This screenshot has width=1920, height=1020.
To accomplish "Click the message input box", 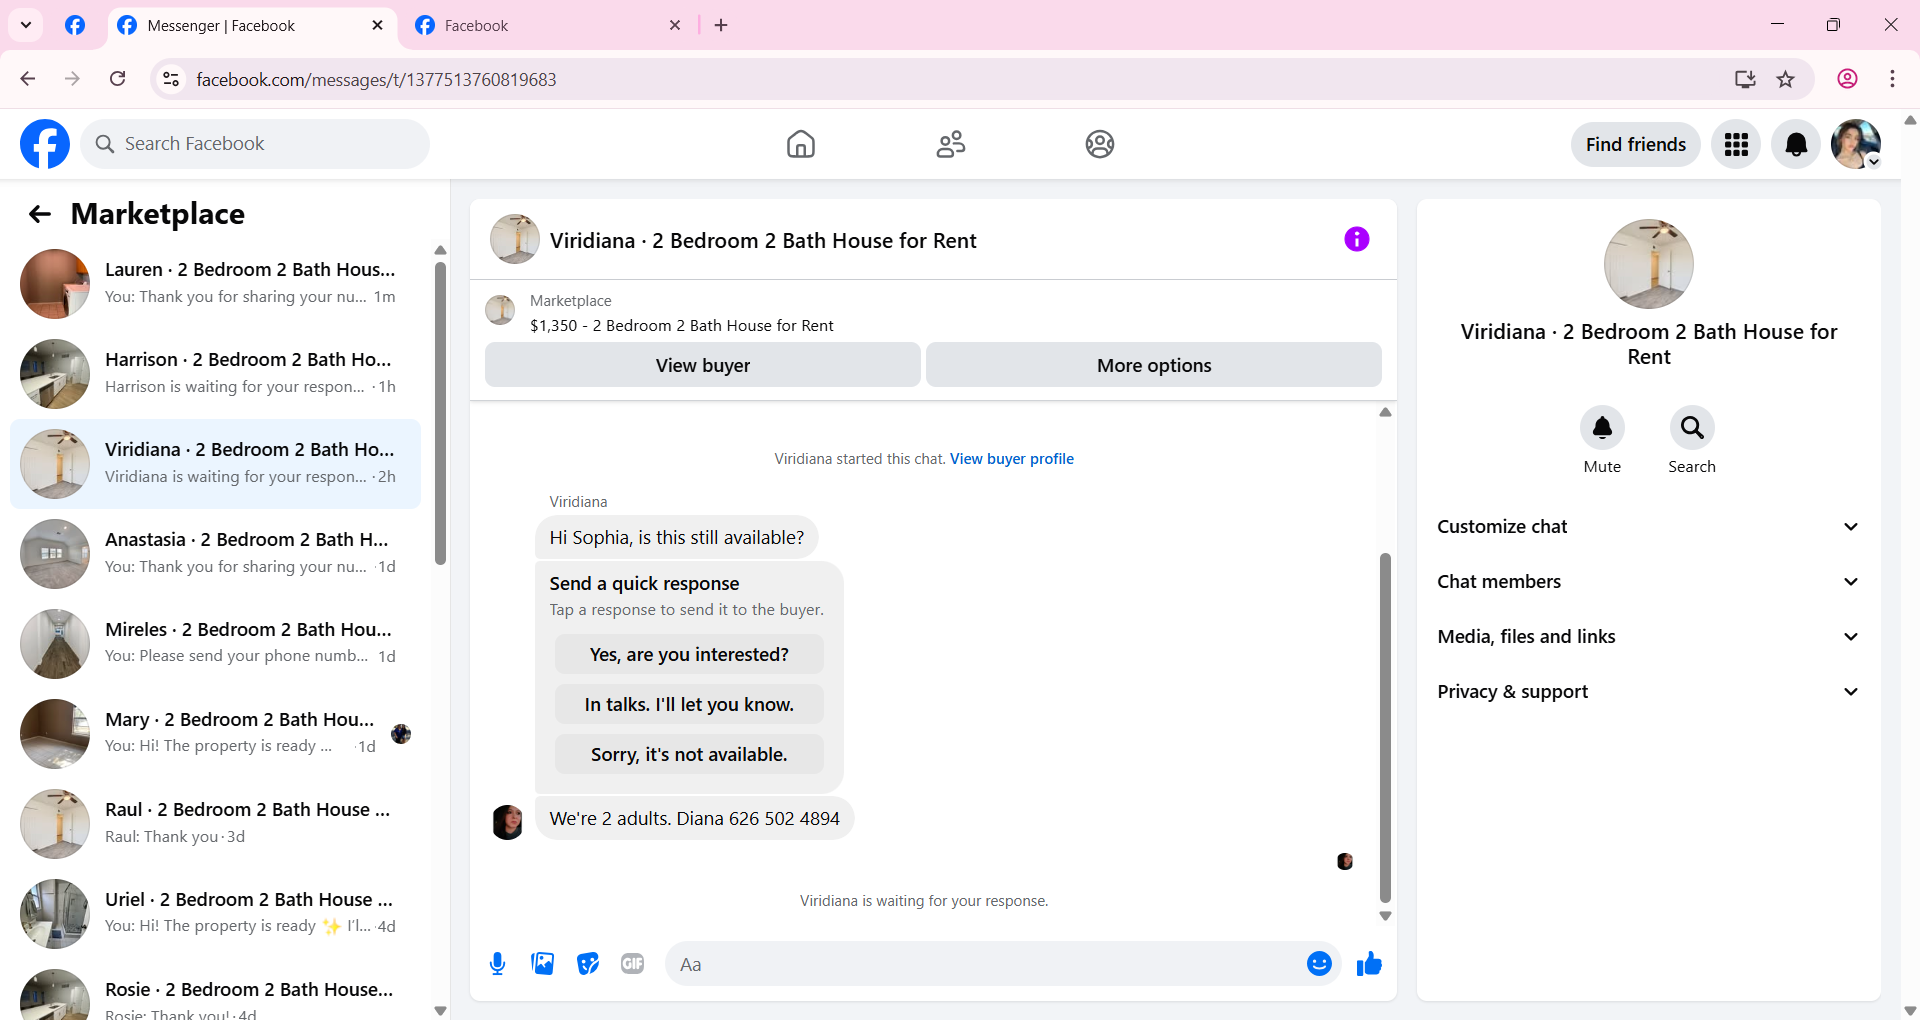I will pos(985,964).
